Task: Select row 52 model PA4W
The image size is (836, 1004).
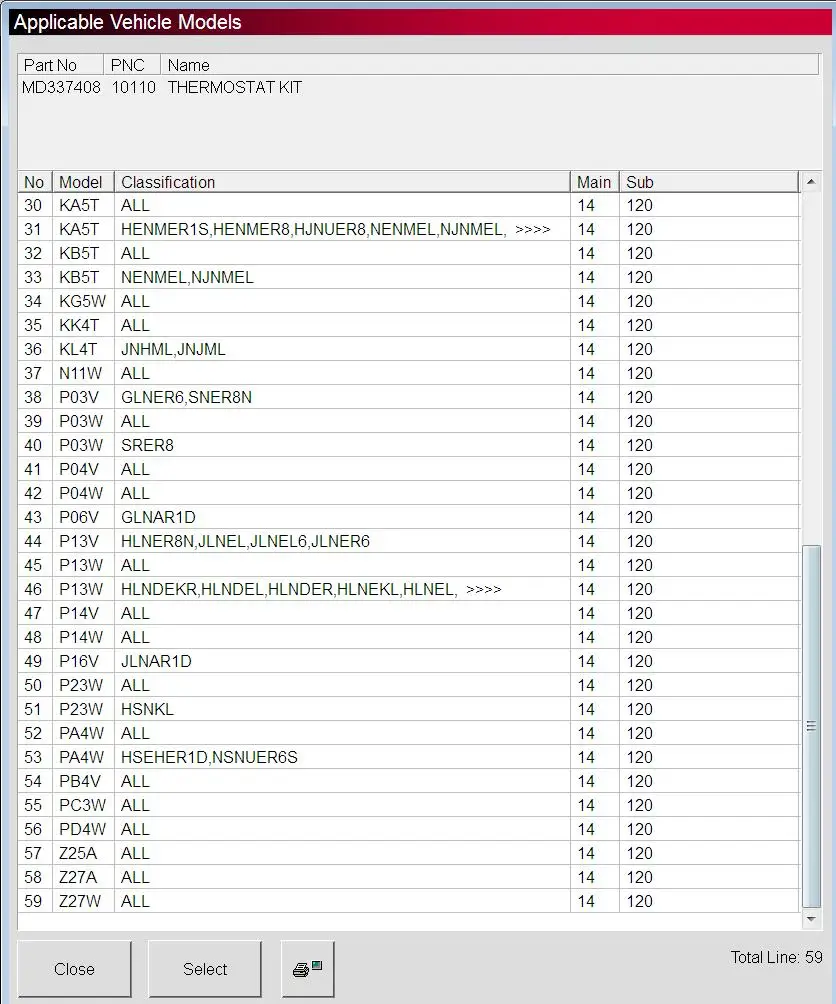Action: (409, 733)
